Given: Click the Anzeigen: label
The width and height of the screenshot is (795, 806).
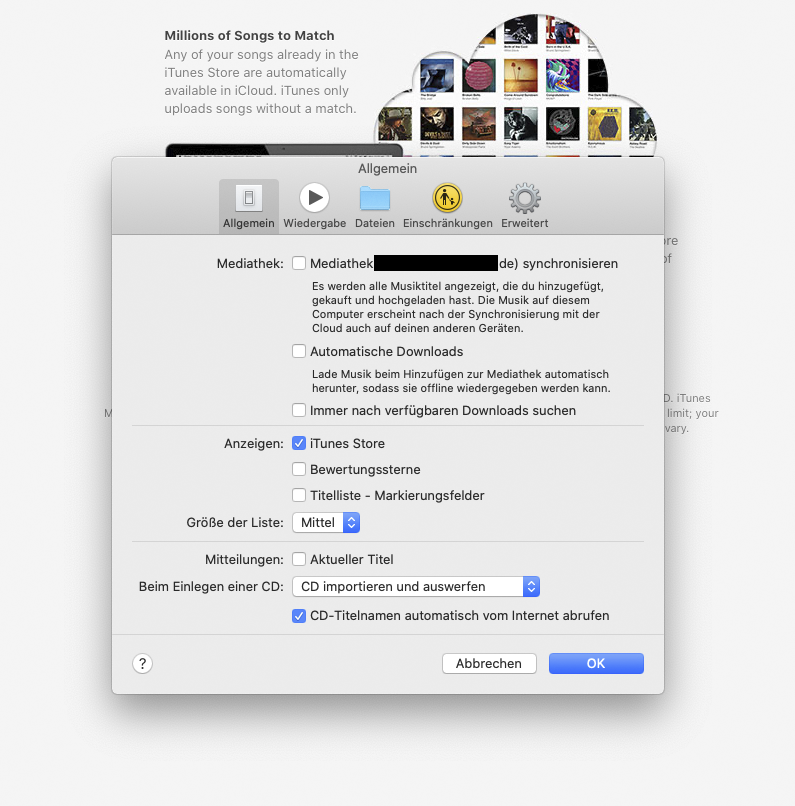Looking at the screenshot, I should pyautogui.click(x=253, y=444).
